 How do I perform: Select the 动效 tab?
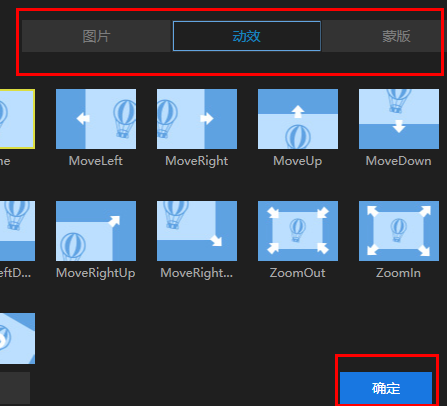(x=247, y=36)
